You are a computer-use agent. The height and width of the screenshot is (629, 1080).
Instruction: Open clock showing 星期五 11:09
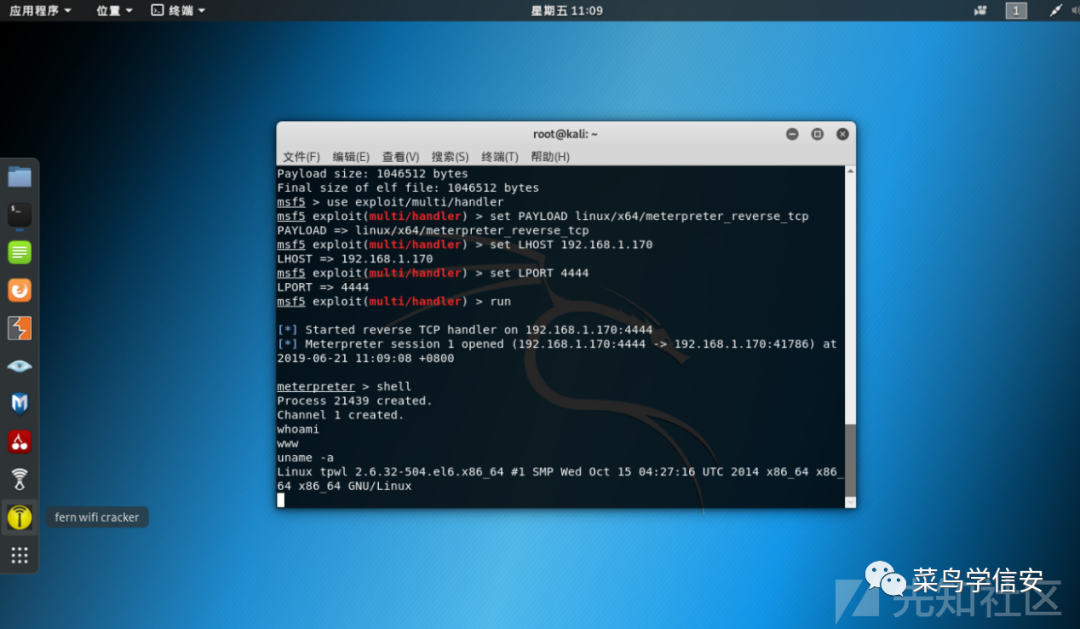coord(566,10)
